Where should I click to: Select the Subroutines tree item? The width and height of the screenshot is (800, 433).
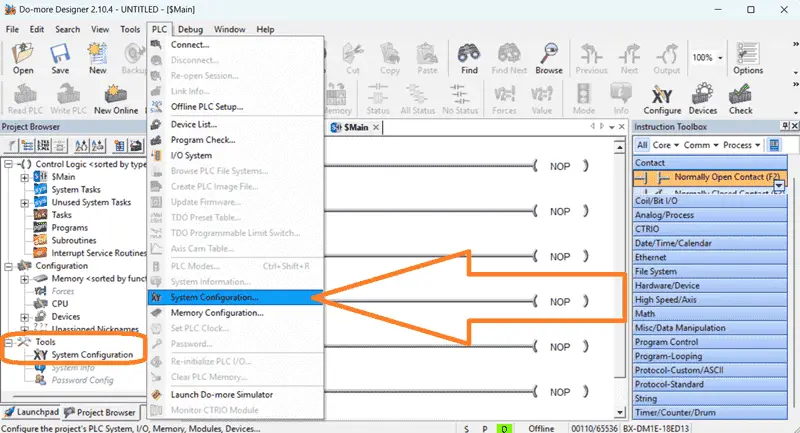pyautogui.click(x=73, y=241)
